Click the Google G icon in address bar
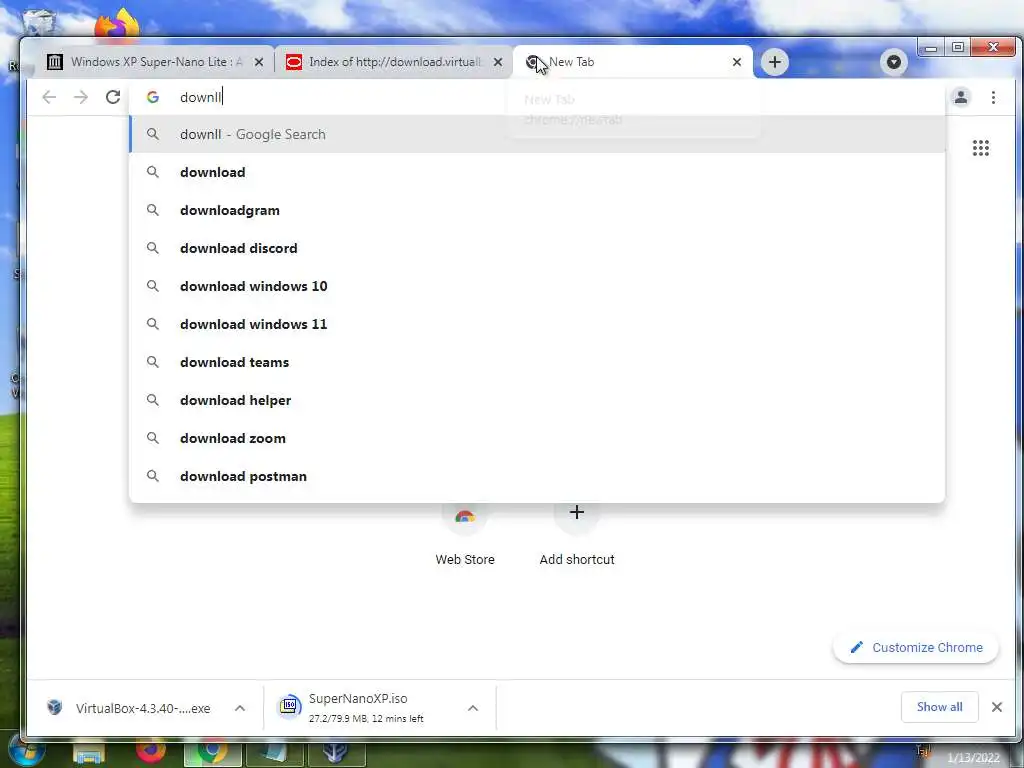The image size is (1024, 768). pyautogui.click(x=153, y=97)
